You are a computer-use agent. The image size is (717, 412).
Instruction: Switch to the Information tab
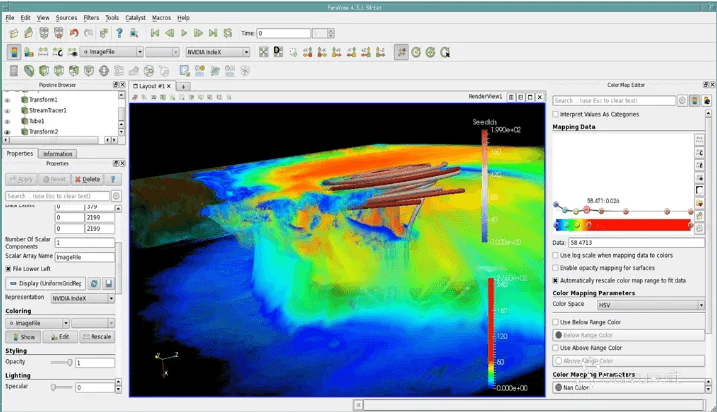pyautogui.click(x=57, y=154)
